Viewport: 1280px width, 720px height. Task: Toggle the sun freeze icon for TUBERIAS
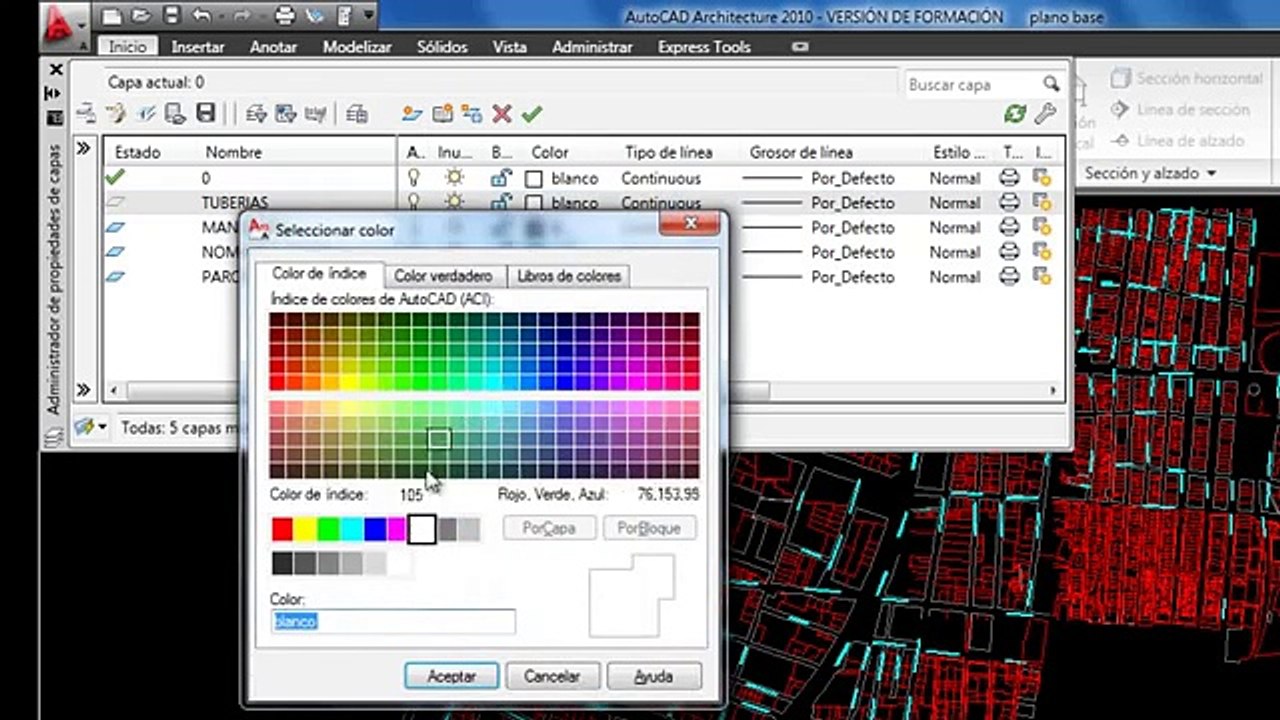pyautogui.click(x=455, y=202)
